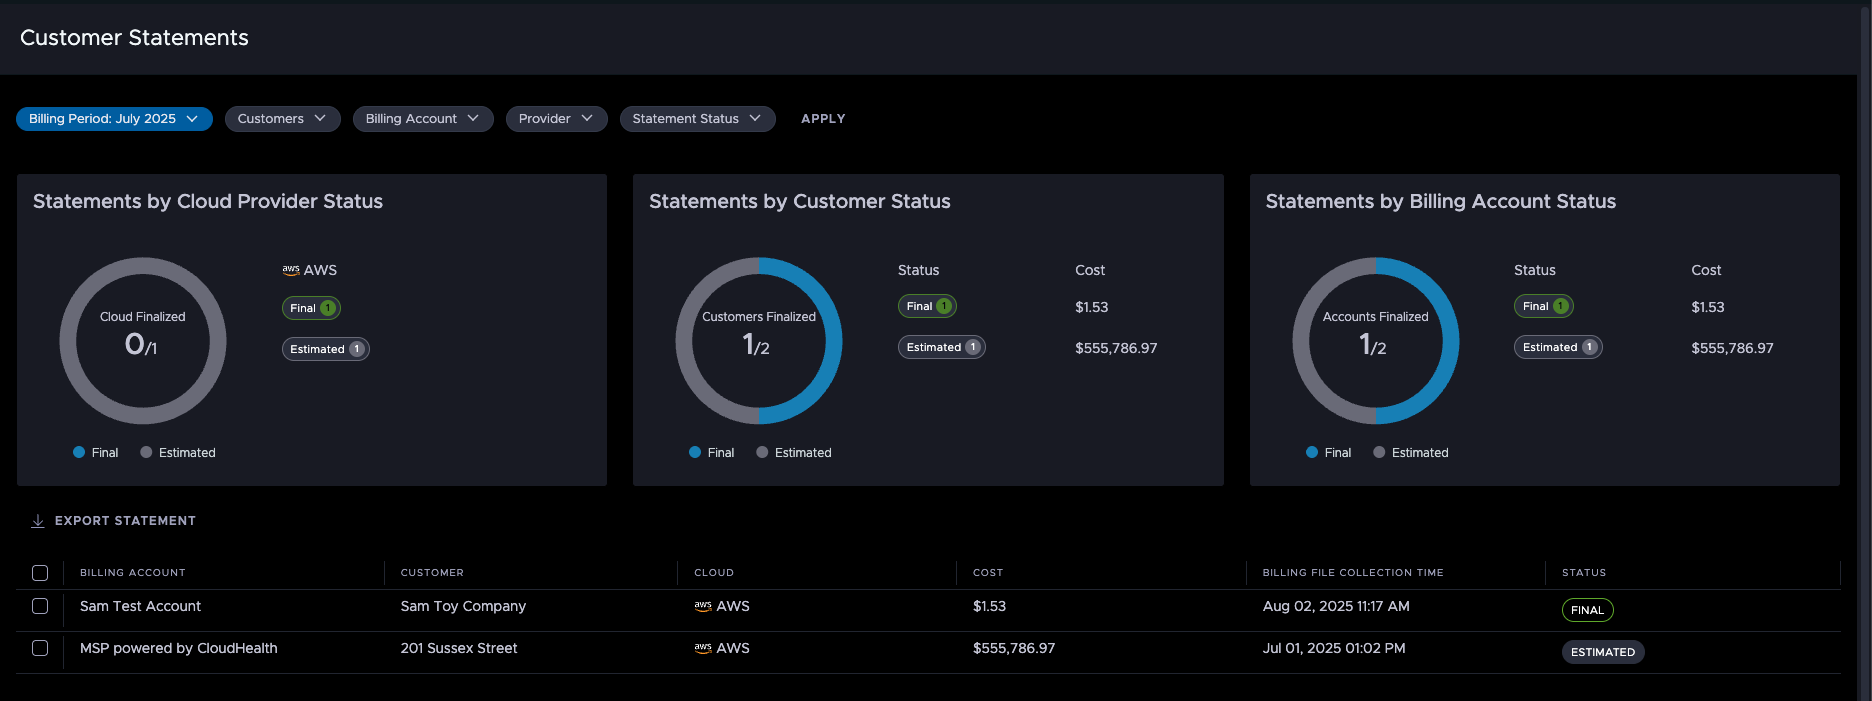Expand the Provider filter dropdown
This screenshot has height=701, width=1872.
pyautogui.click(x=556, y=119)
